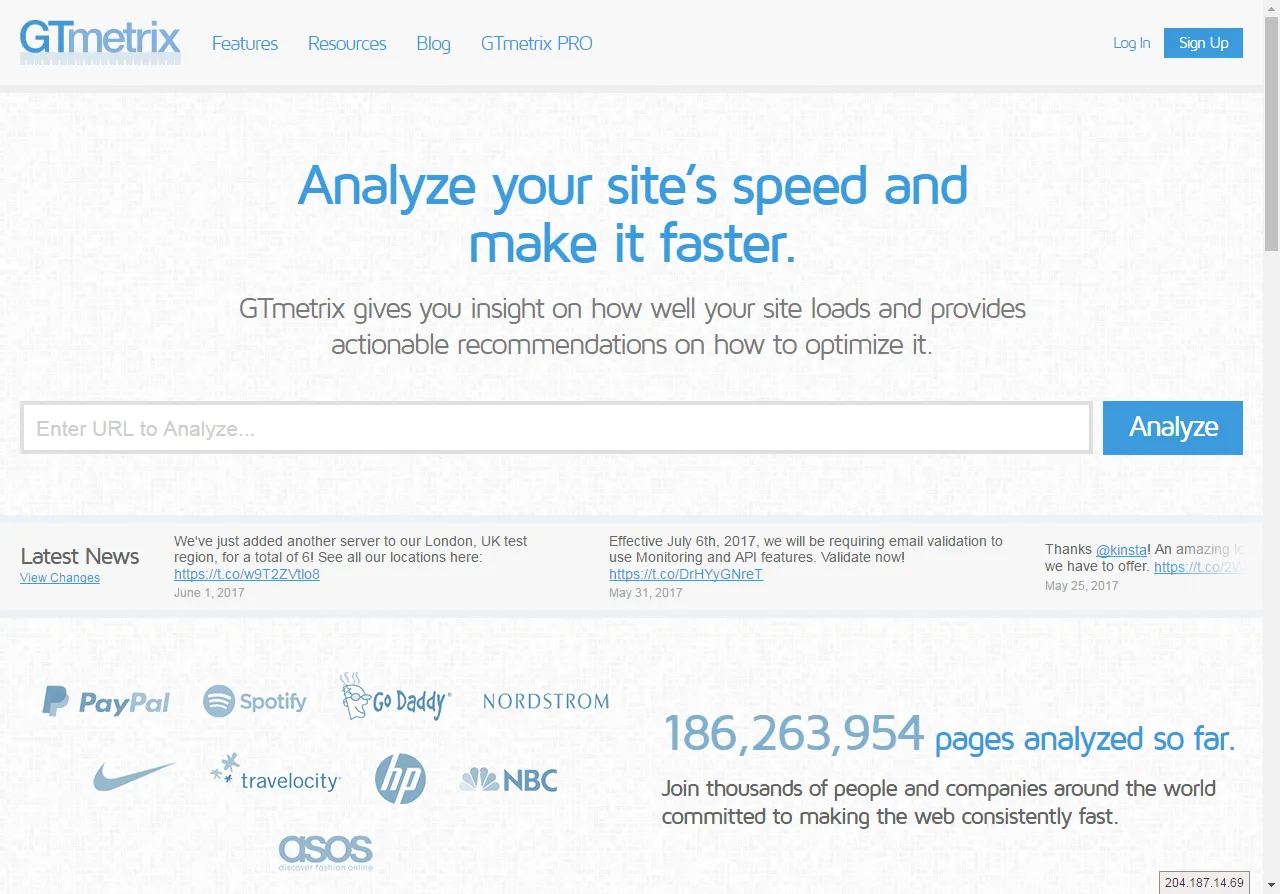Image resolution: width=1280 pixels, height=894 pixels.
Task: Click the GTmetrix logo
Action: (x=100, y=42)
